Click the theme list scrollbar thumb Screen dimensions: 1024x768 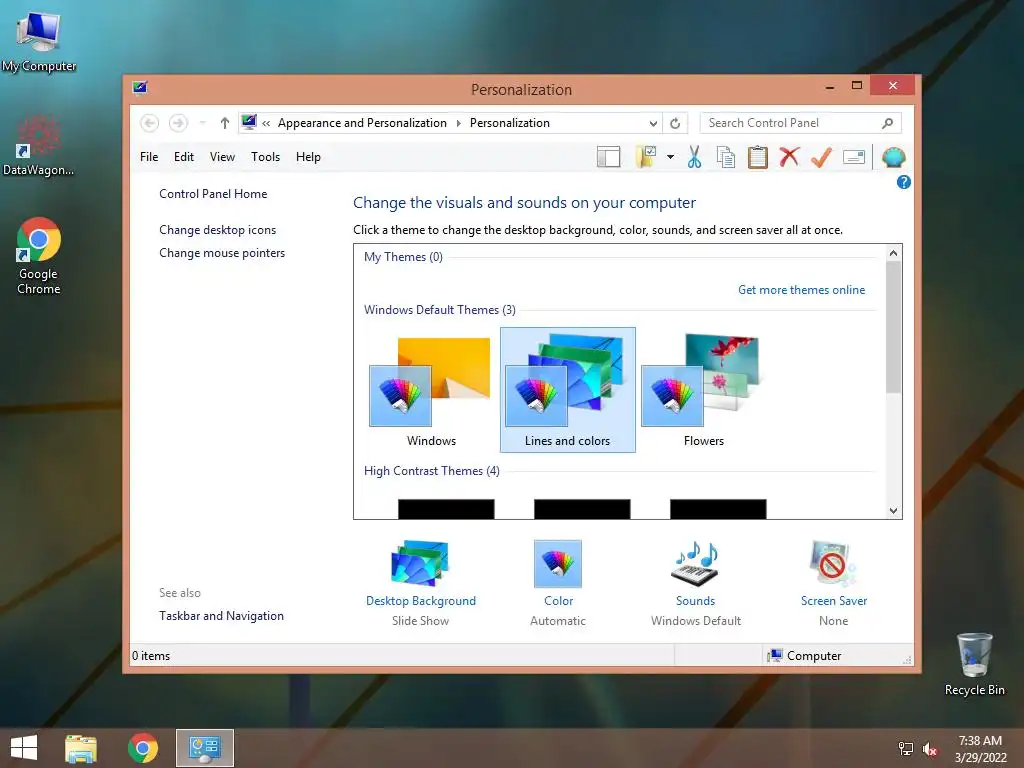coord(893,327)
